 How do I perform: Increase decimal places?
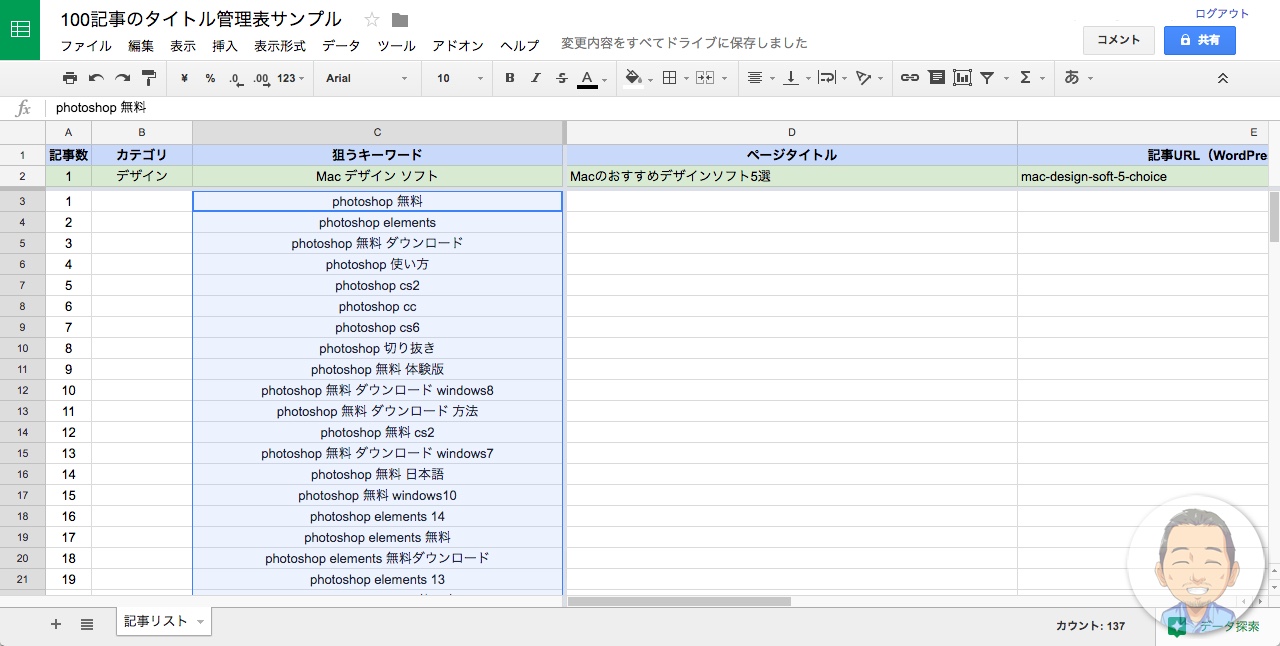click(261, 78)
